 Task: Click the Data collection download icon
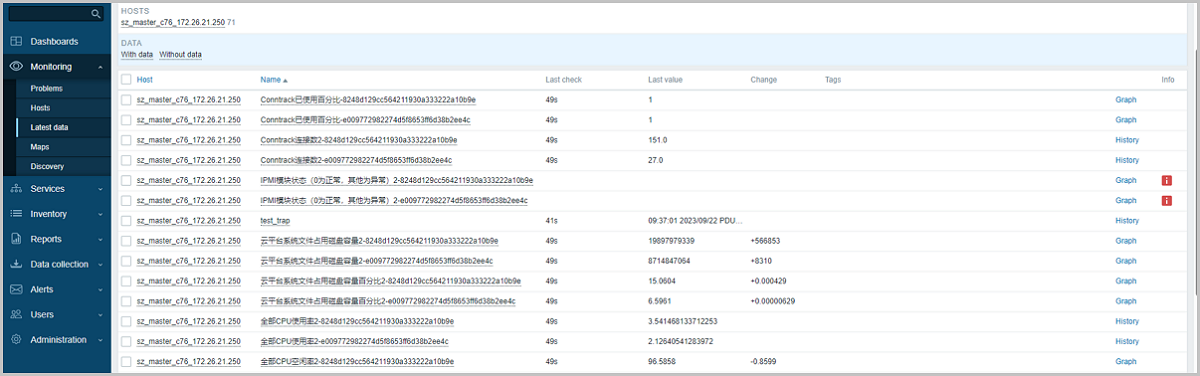(16, 264)
